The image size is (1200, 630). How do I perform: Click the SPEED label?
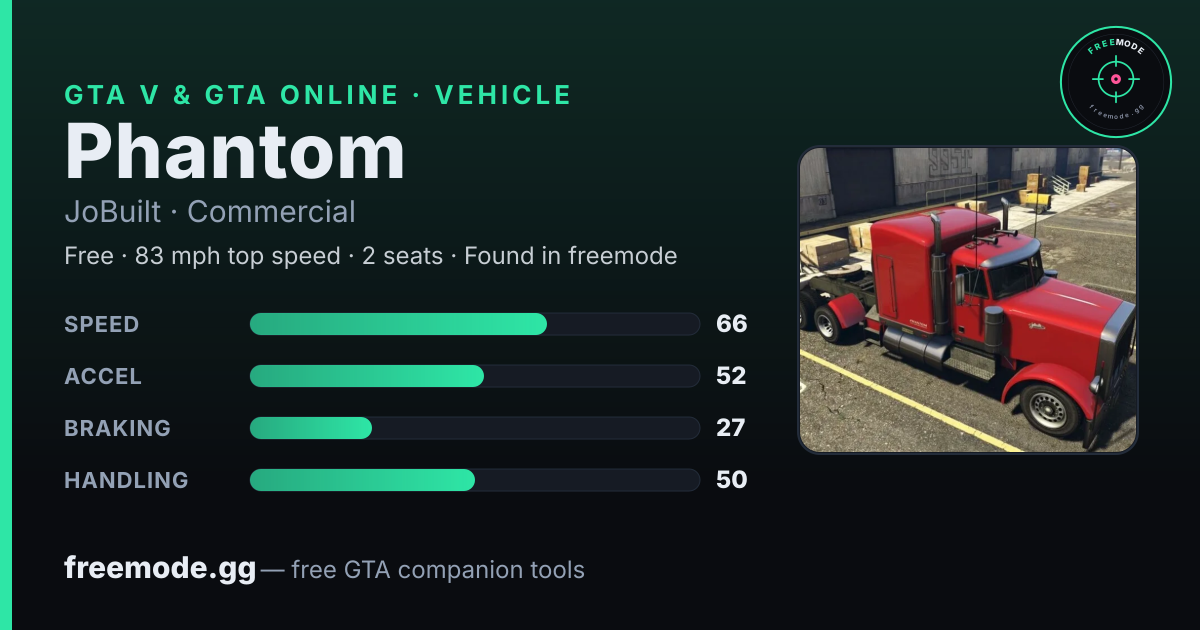(x=102, y=324)
